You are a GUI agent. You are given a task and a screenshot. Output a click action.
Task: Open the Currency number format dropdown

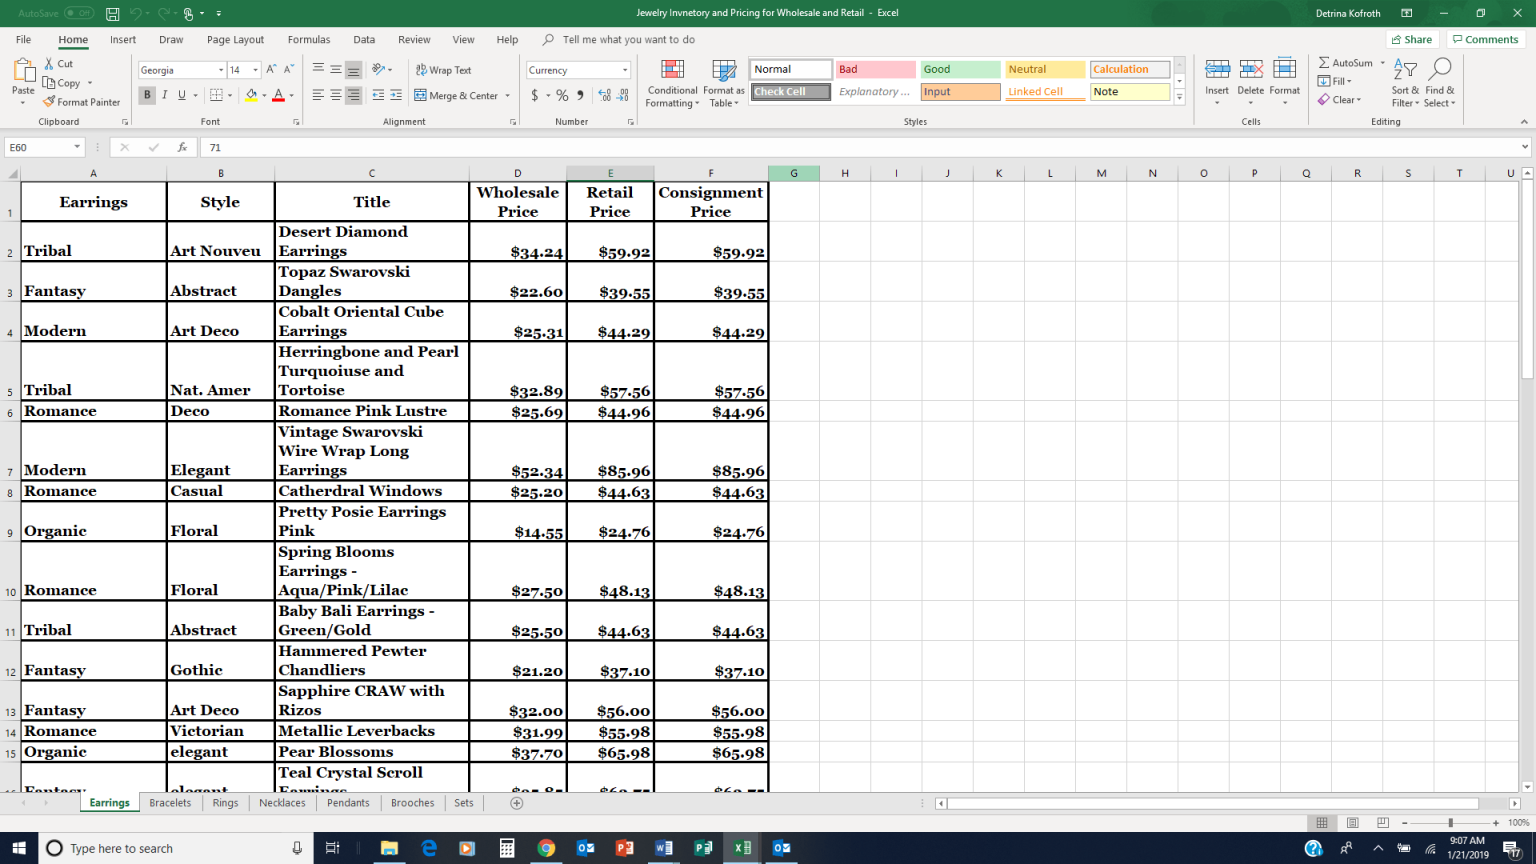coord(626,70)
